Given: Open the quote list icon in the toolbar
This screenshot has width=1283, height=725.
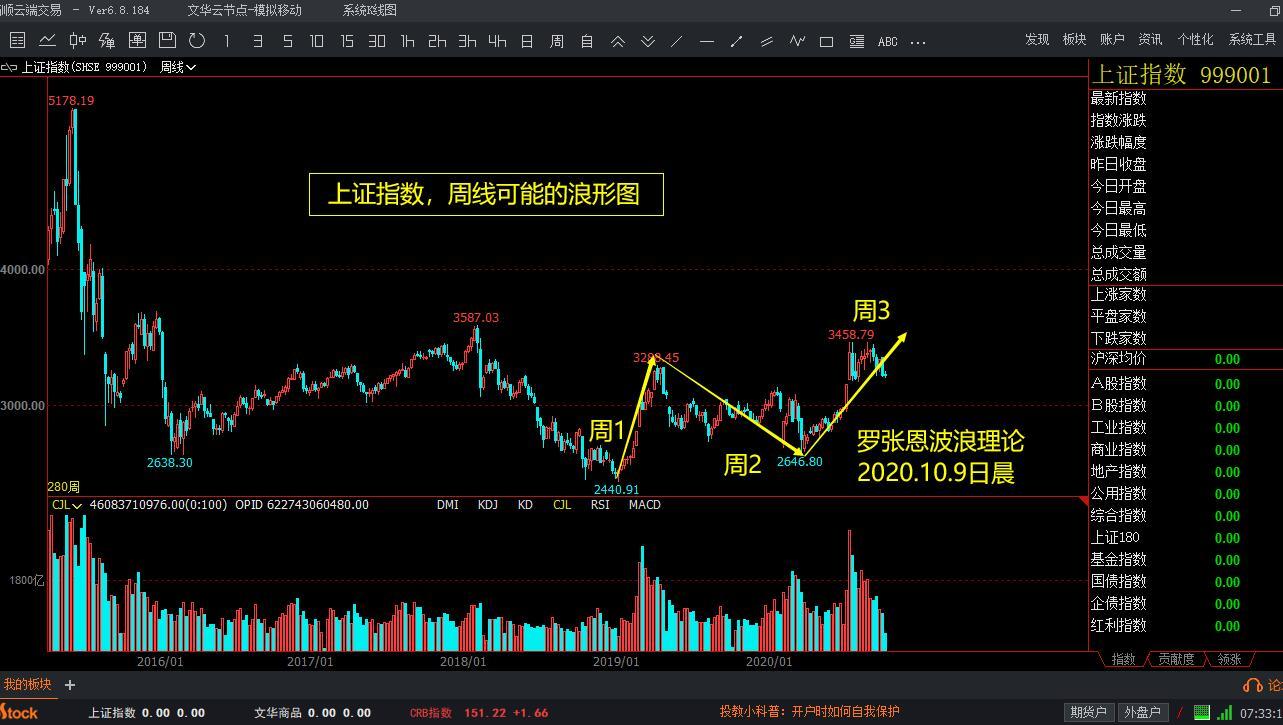Looking at the screenshot, I should pyautogui.click(x=17, y=41).
